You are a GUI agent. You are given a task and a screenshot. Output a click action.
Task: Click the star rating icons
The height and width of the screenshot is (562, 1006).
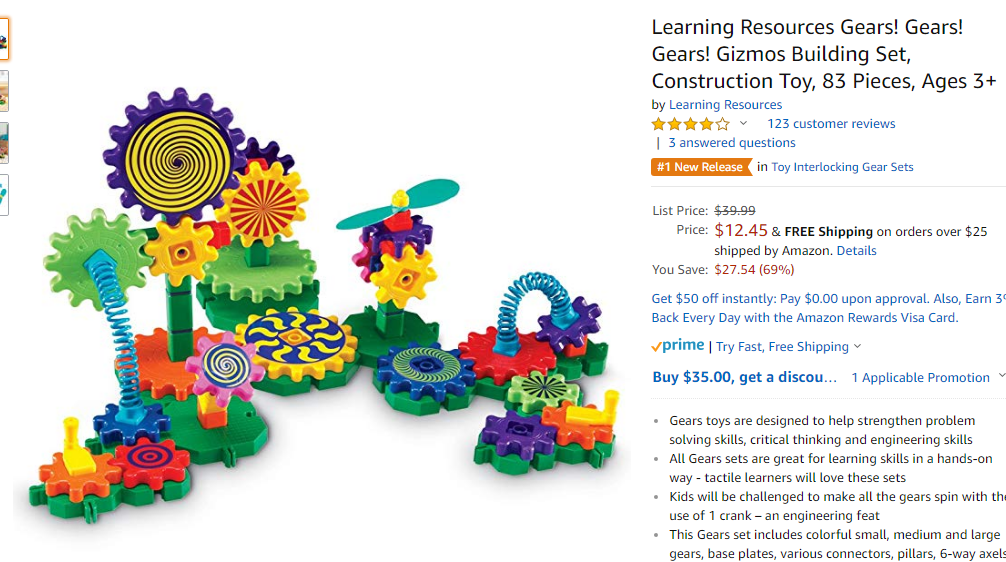690,124
